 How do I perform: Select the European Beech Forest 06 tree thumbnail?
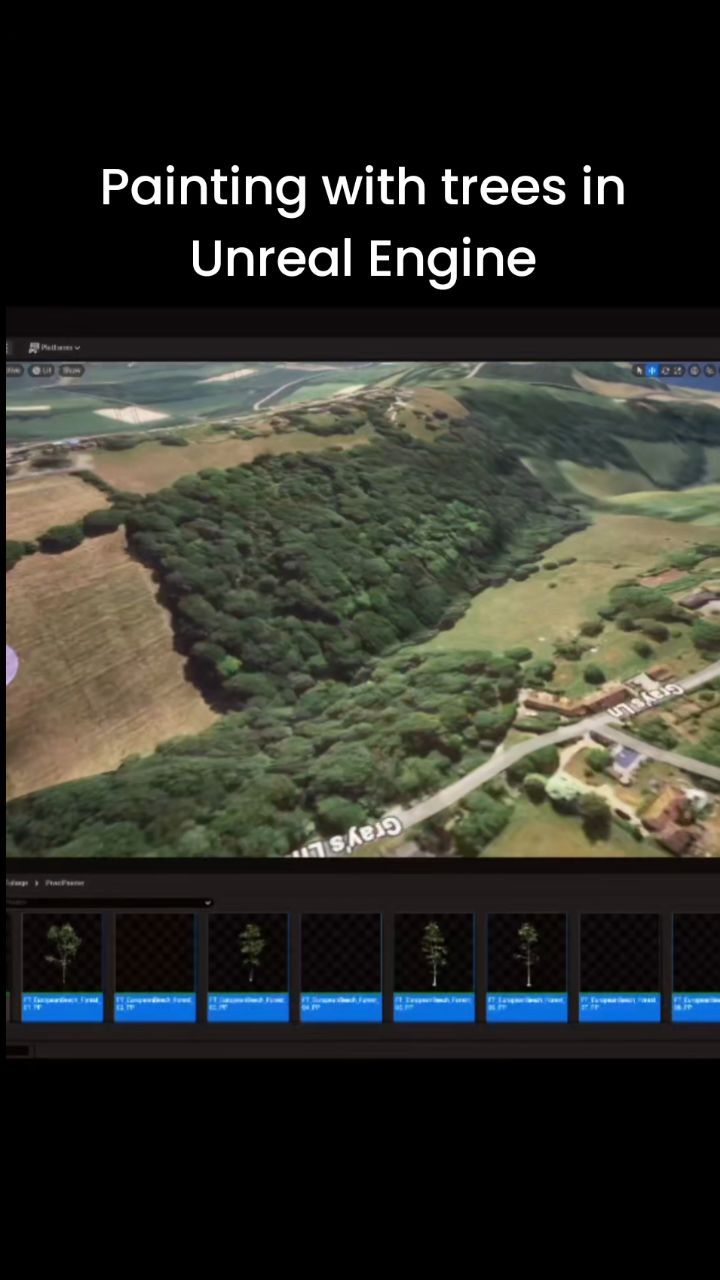point(527,967)
